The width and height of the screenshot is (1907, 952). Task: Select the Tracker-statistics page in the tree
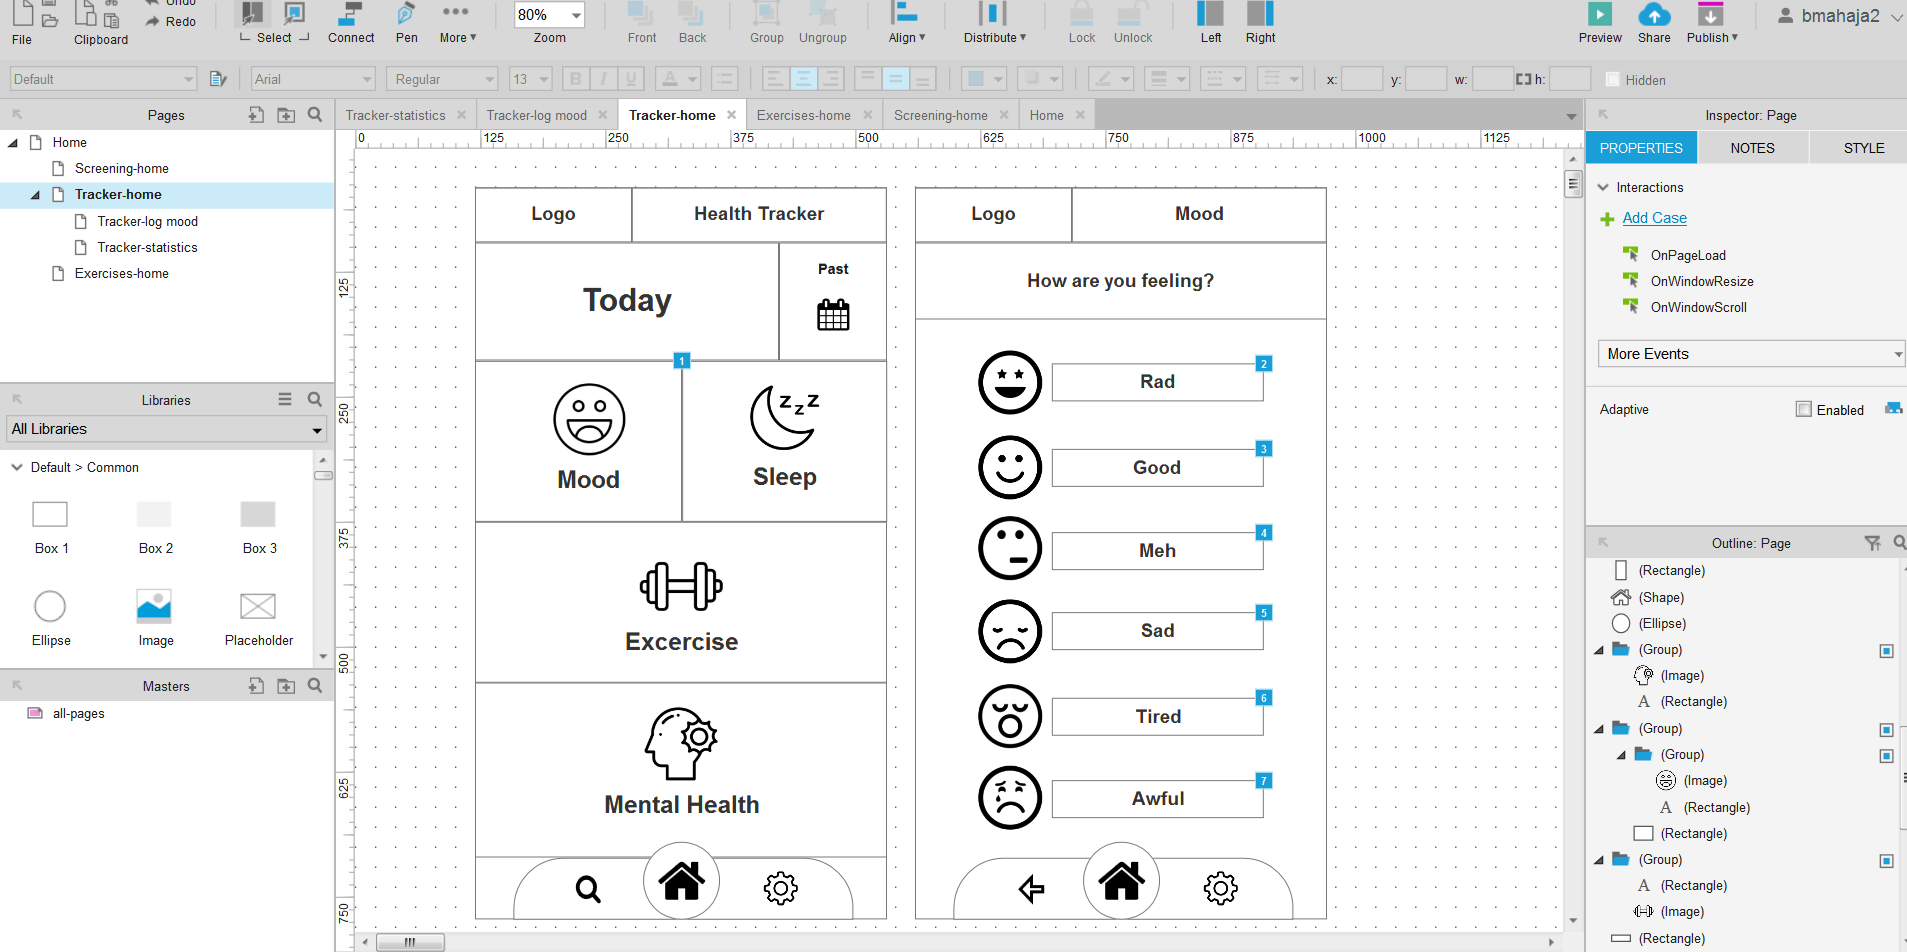pos(147,247)
